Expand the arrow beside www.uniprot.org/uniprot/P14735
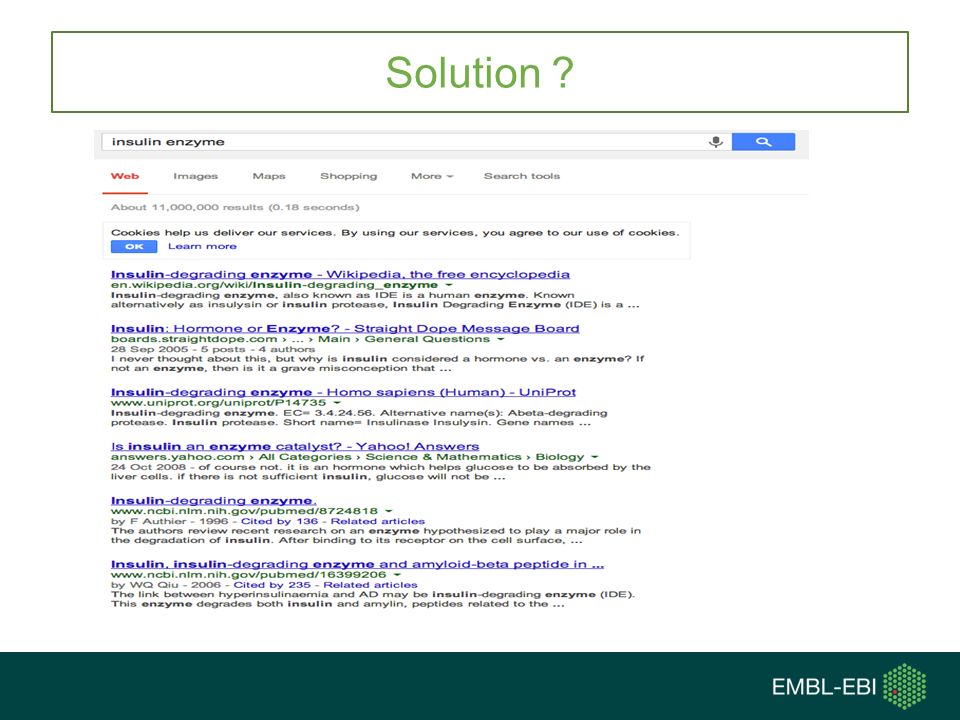Viewport: 960px width, 720px height. tap(337, 403)
